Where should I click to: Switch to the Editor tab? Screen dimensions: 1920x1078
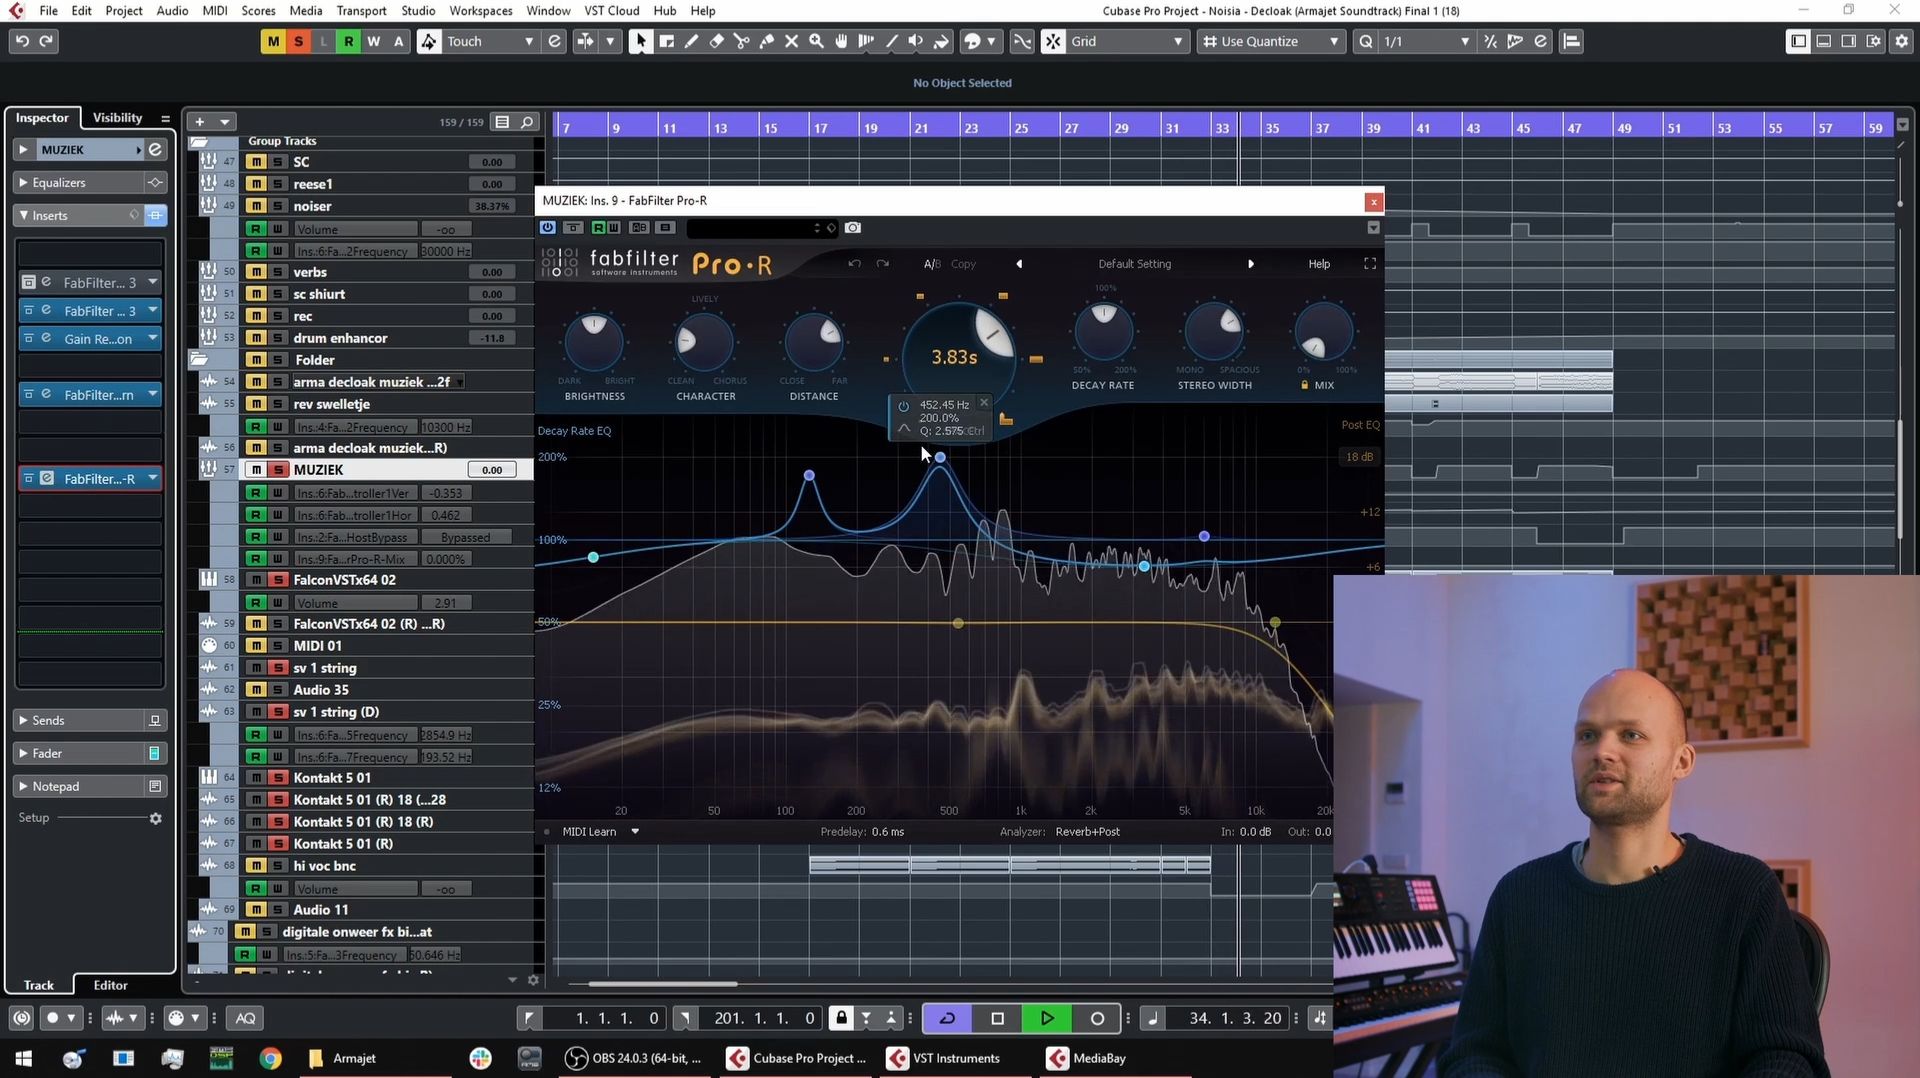[x=110, y=985]
